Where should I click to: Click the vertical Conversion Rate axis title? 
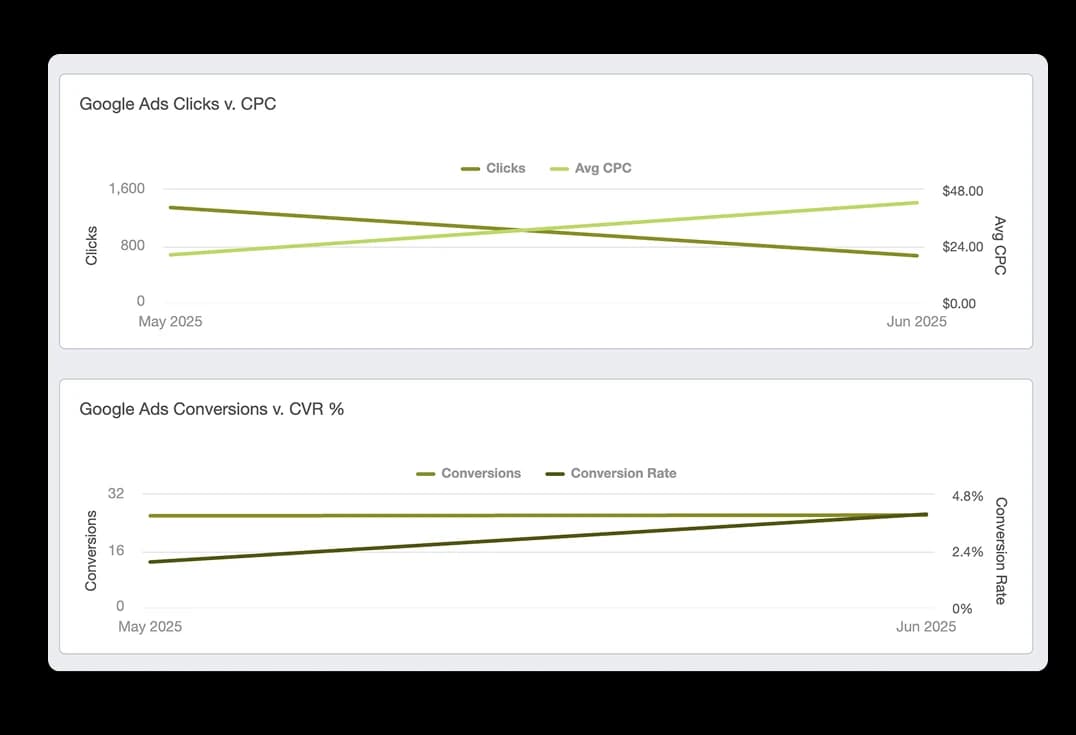(x=1000, y=551)
